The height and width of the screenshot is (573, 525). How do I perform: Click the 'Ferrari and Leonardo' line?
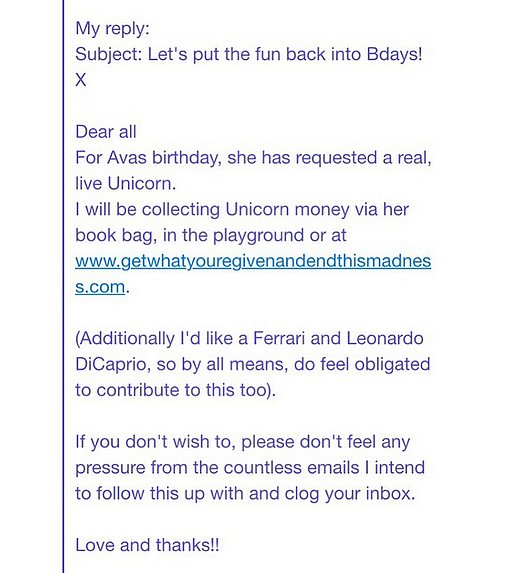coord(249,338)
